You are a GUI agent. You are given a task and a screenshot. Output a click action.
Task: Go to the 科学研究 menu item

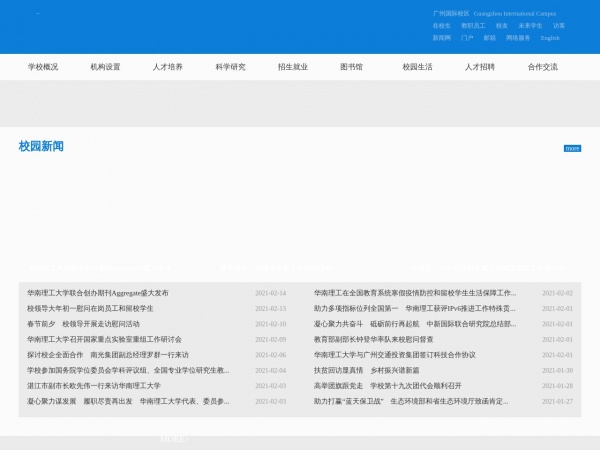(230, 67)
